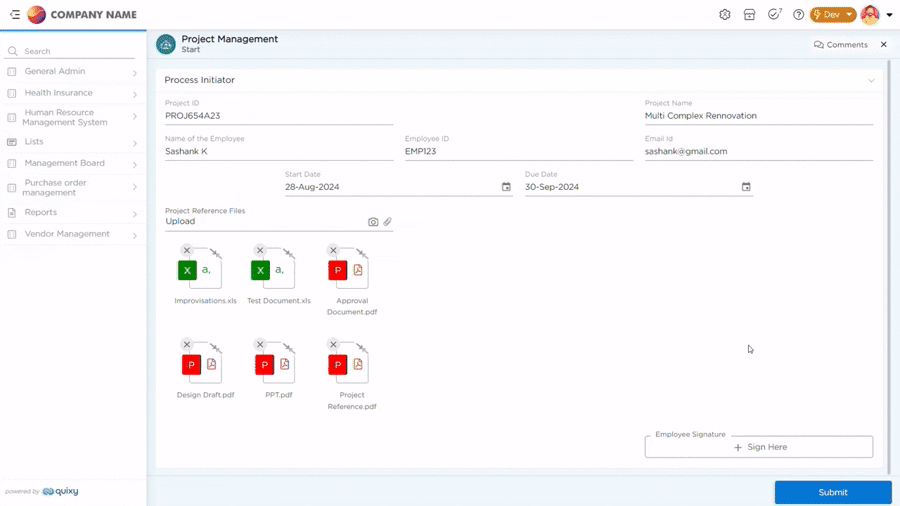Click the Submit button
The height and width of the screenshot is (506, 900).
832,492
